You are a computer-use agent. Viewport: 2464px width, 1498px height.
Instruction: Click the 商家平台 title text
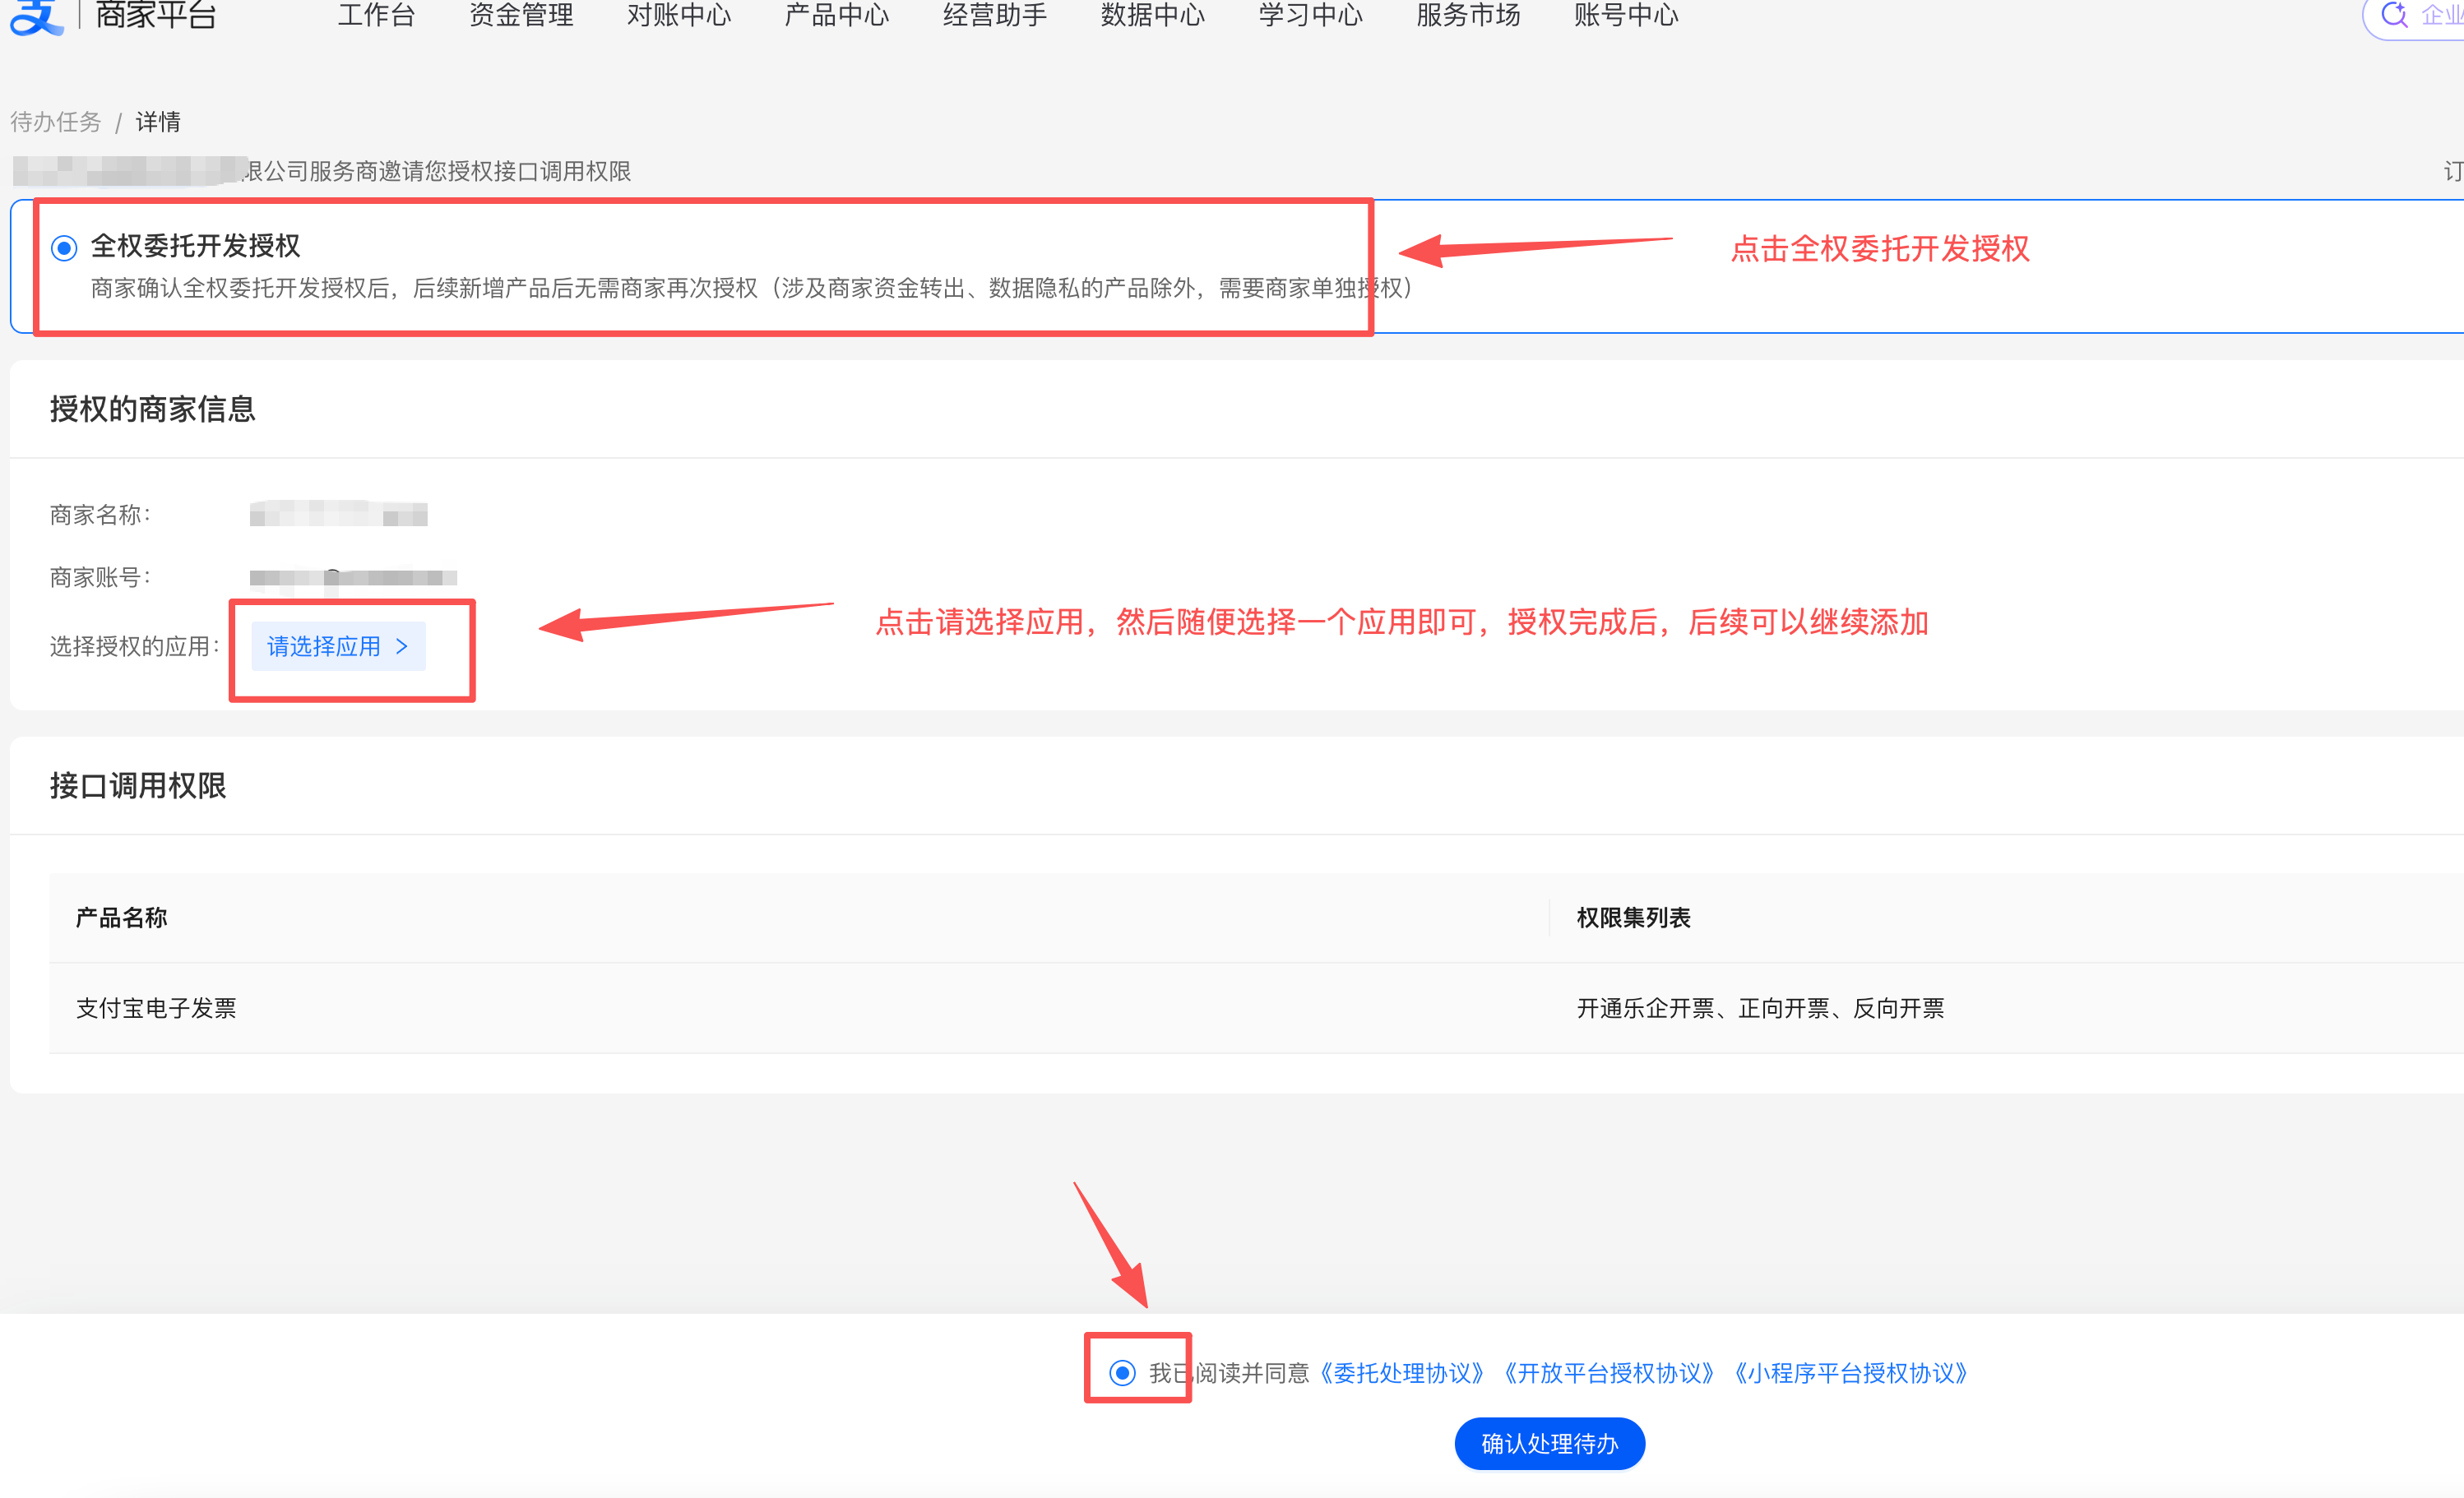[x=156, y=15]
